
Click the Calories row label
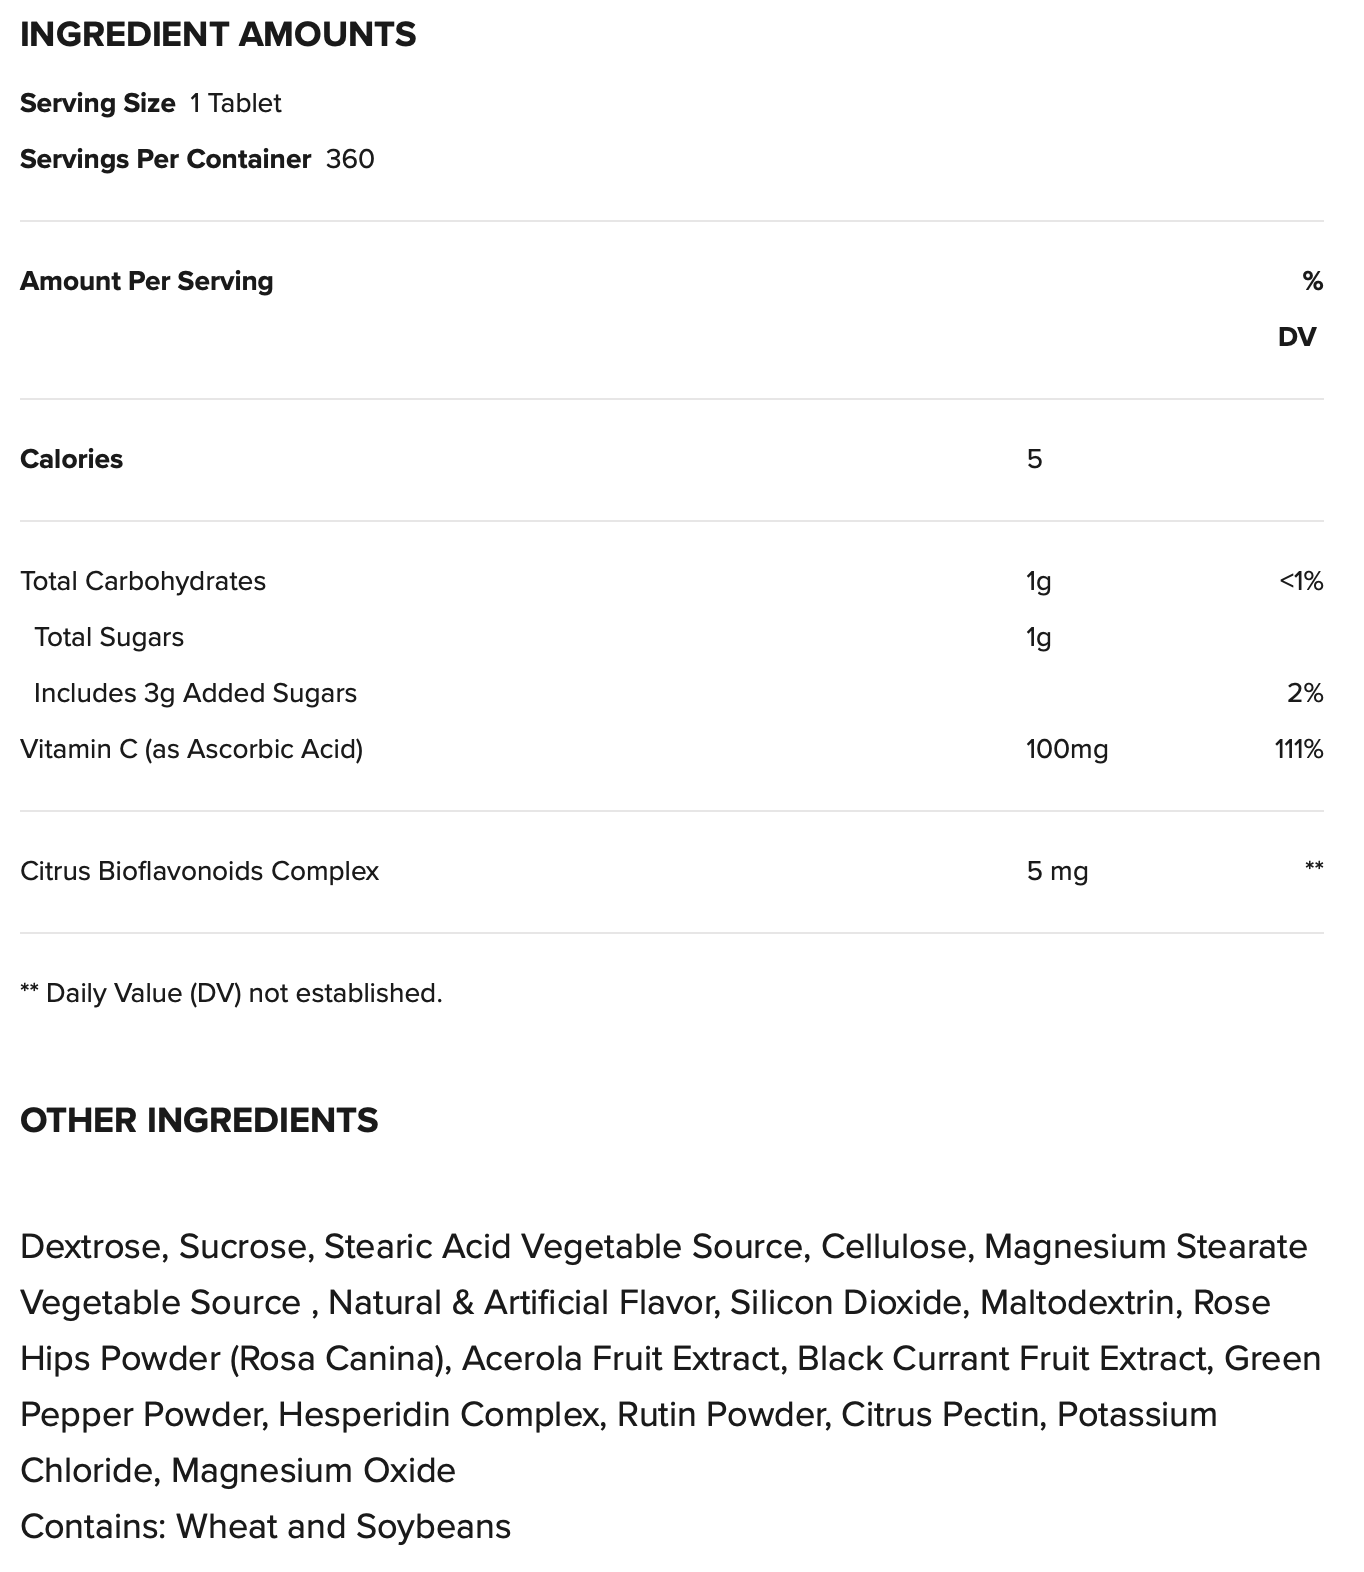(x=71, y=459)
